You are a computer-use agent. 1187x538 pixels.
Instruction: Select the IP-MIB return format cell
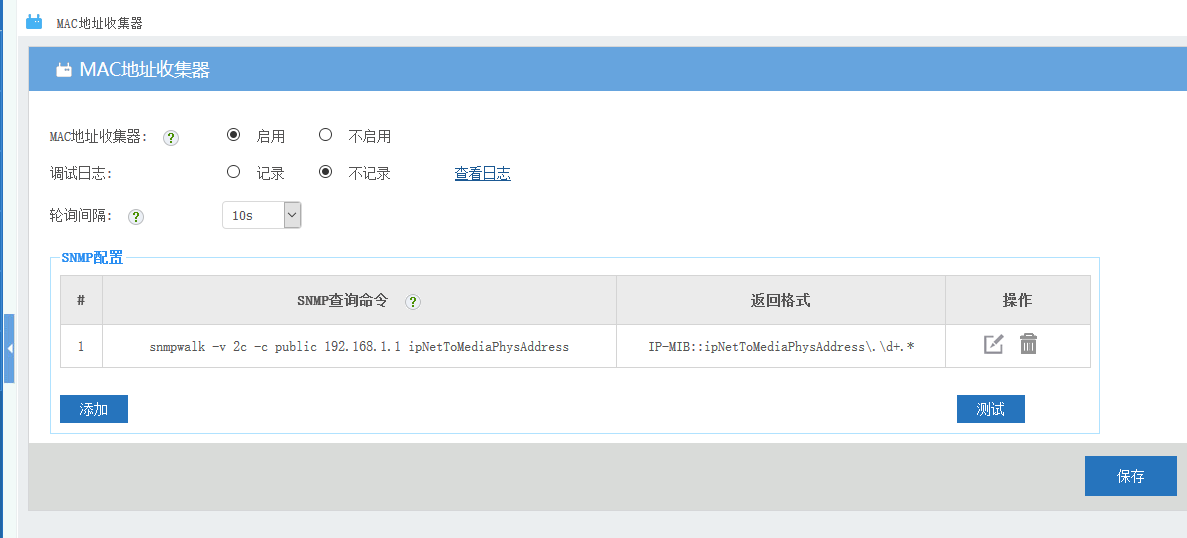pos(780,346)
